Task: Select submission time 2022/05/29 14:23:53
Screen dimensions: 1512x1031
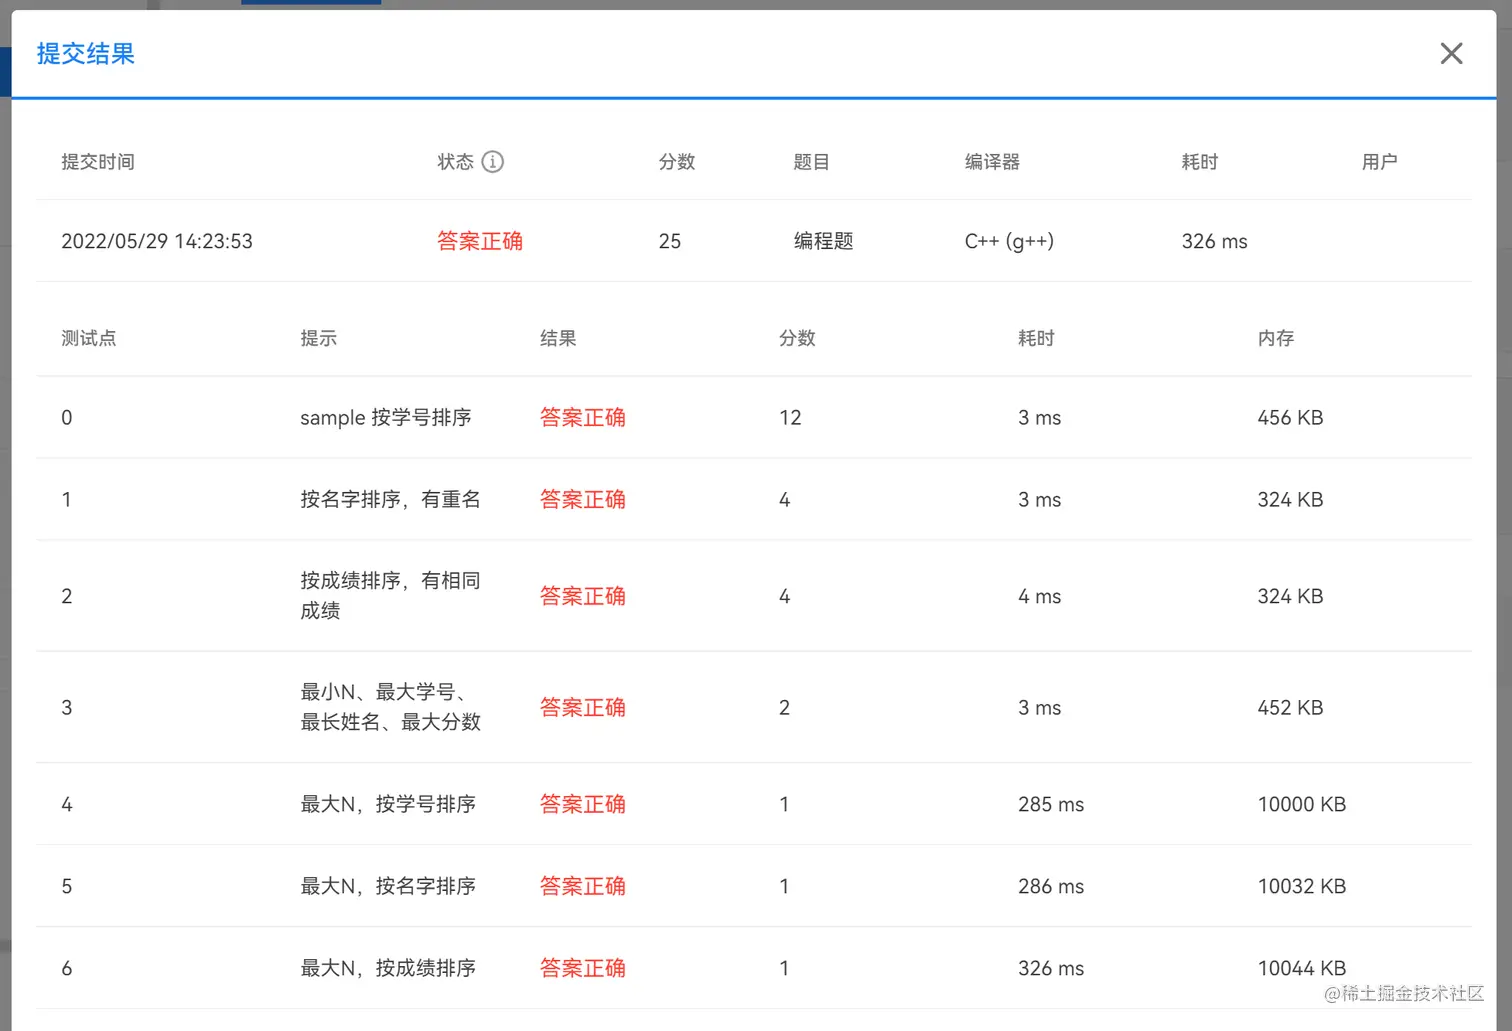Action: tap(157, 241)
